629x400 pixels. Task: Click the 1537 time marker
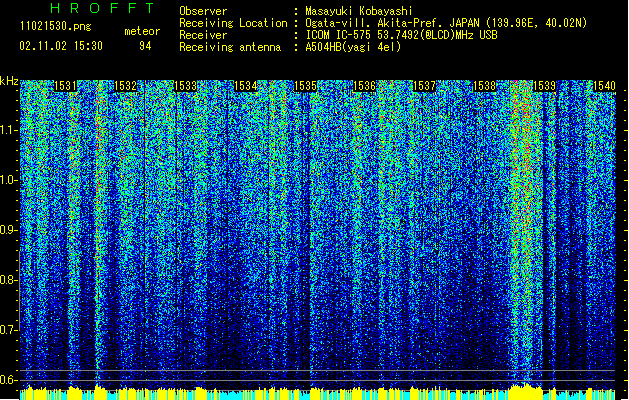click(x=424, y=86)
